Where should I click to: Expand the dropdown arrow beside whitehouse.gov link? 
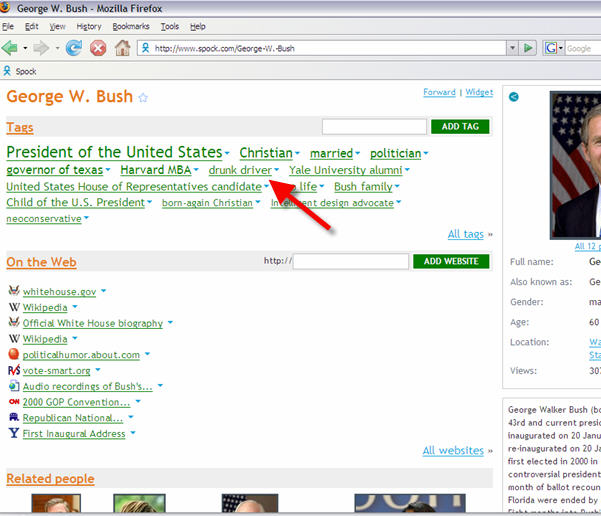103,291
